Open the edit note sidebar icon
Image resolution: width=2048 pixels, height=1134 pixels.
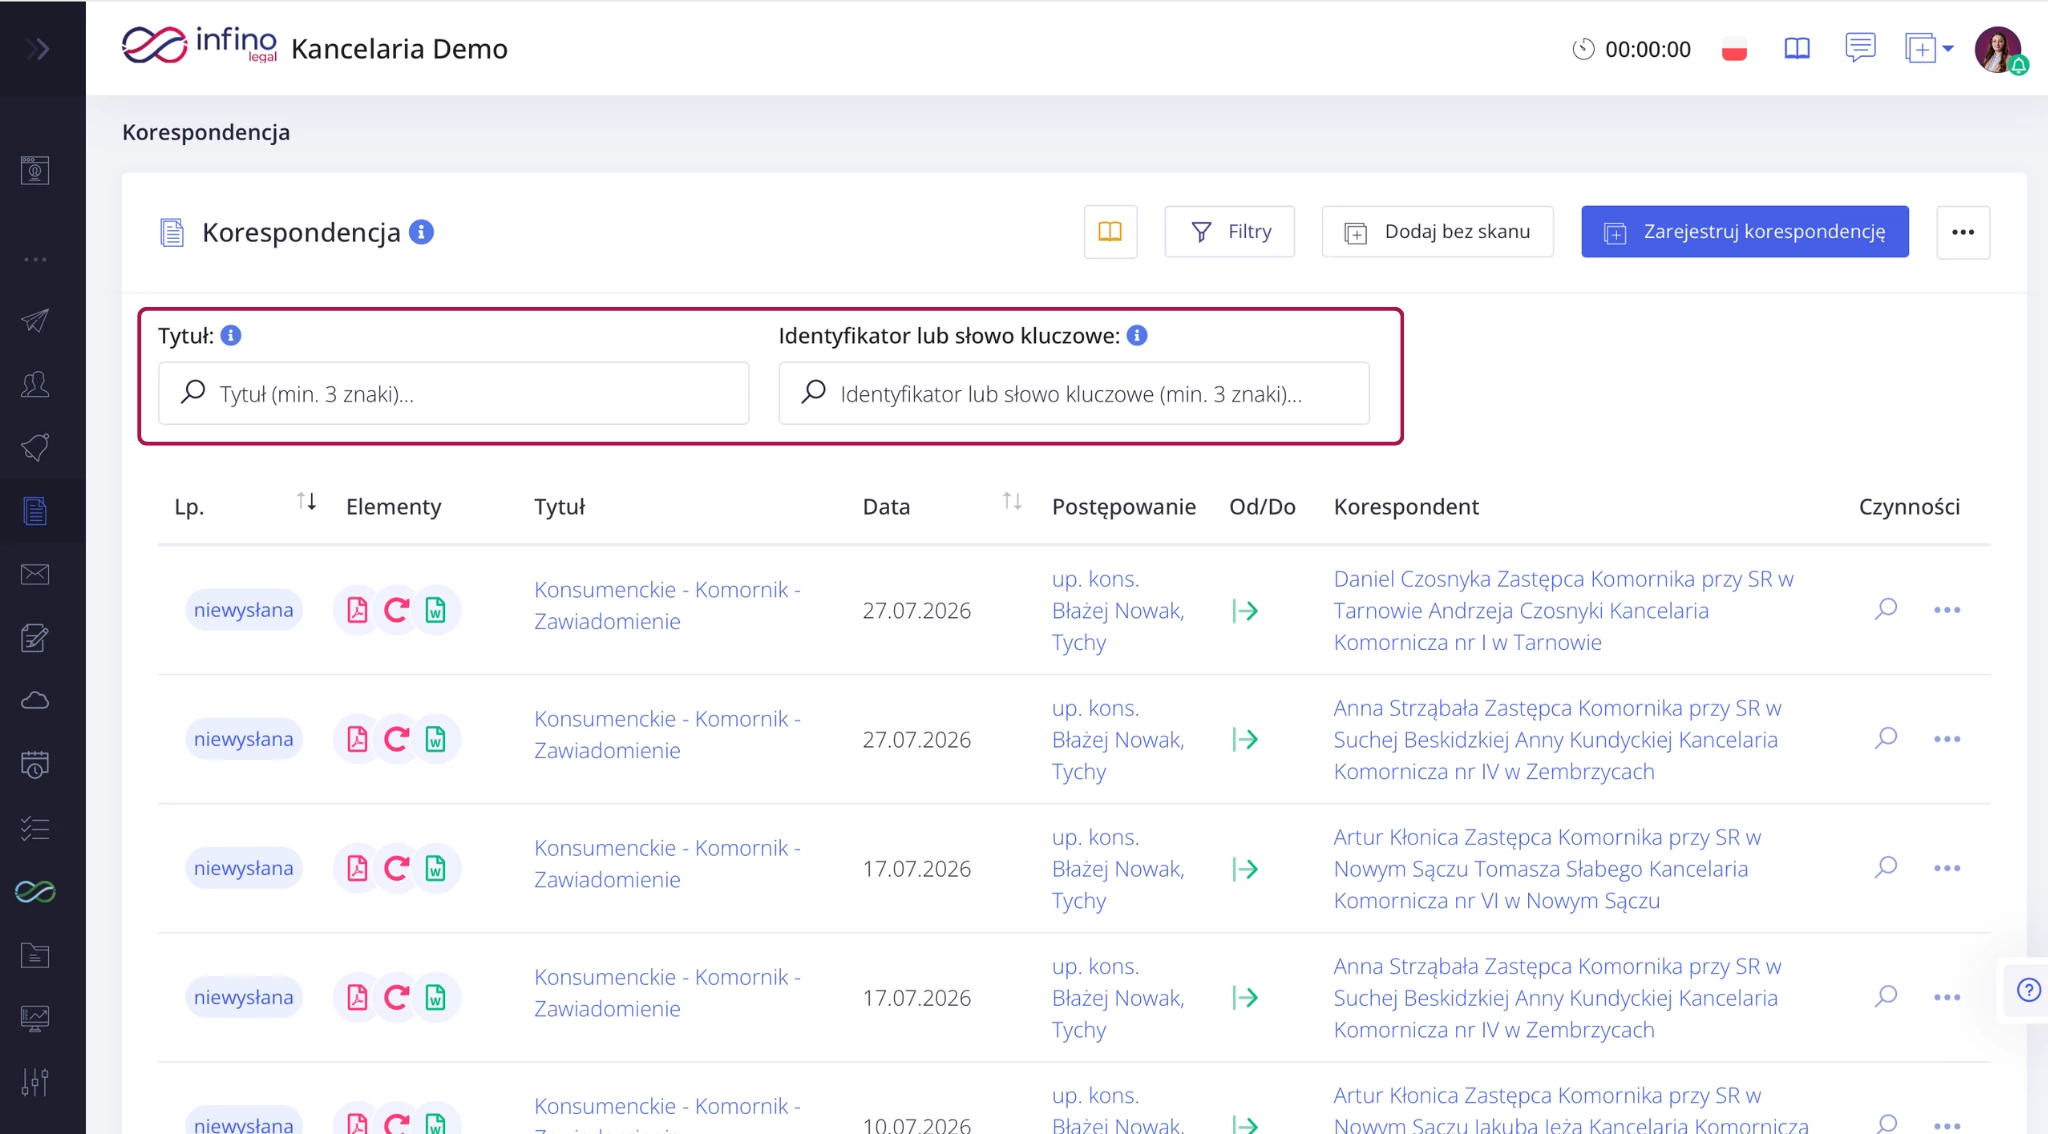point(35,637)
